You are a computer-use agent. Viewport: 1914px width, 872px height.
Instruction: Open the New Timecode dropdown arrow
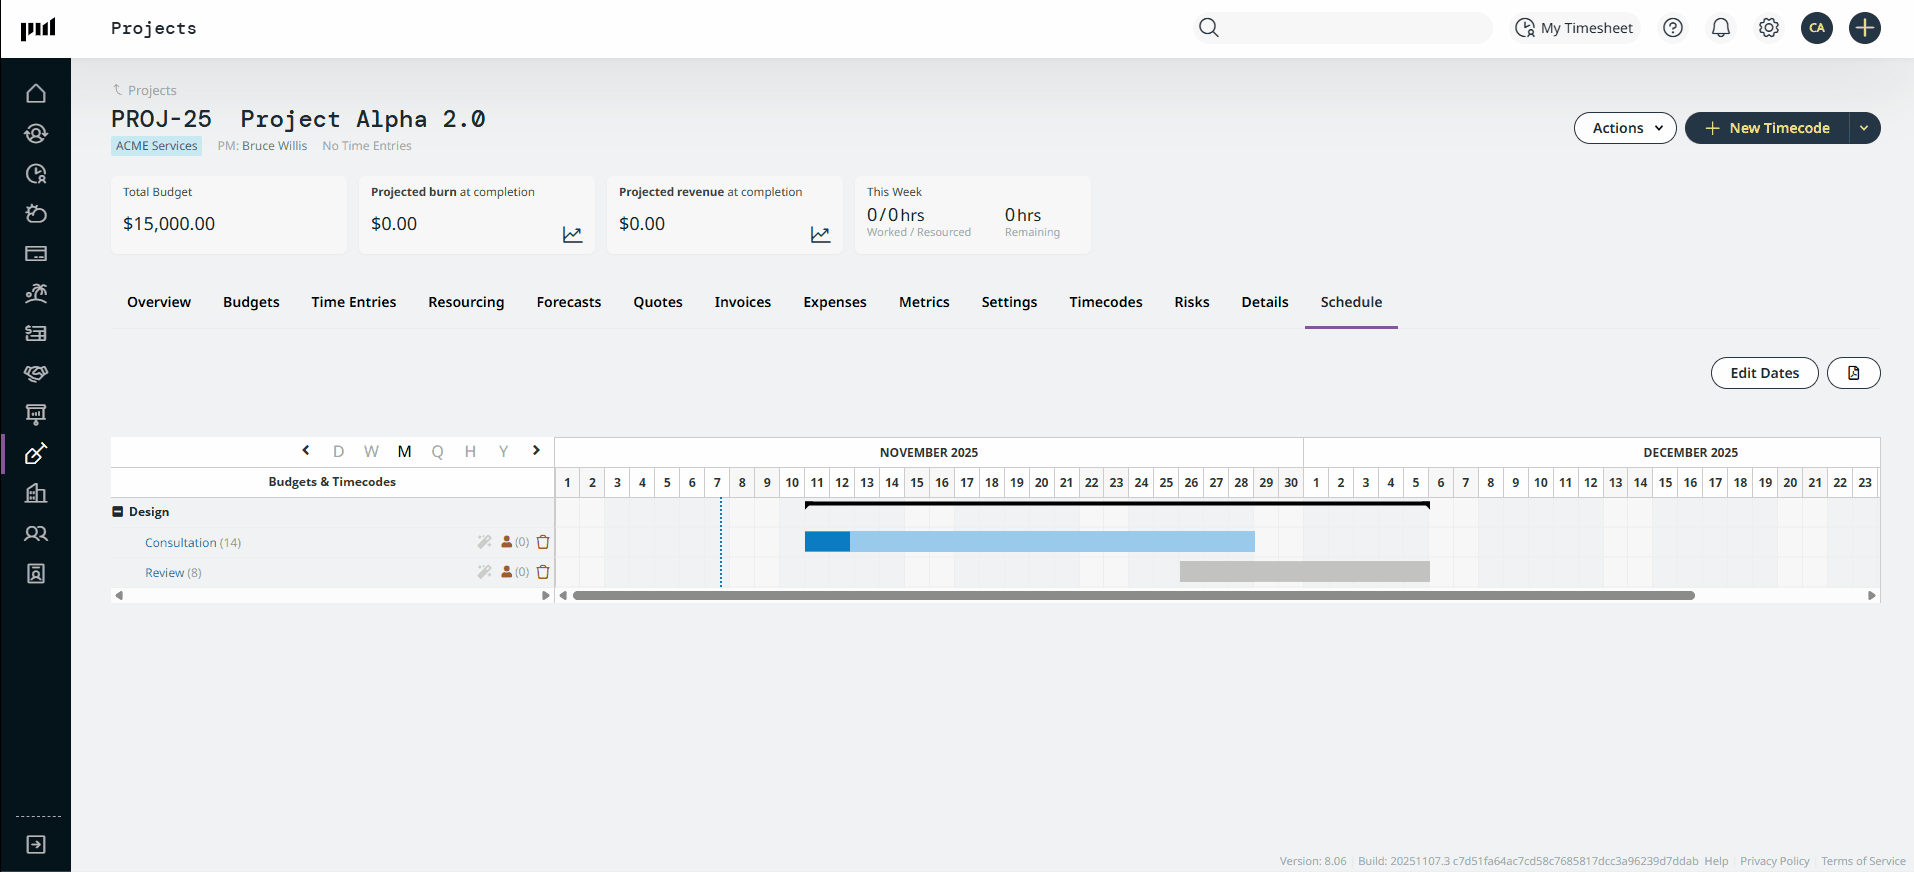1864,128
